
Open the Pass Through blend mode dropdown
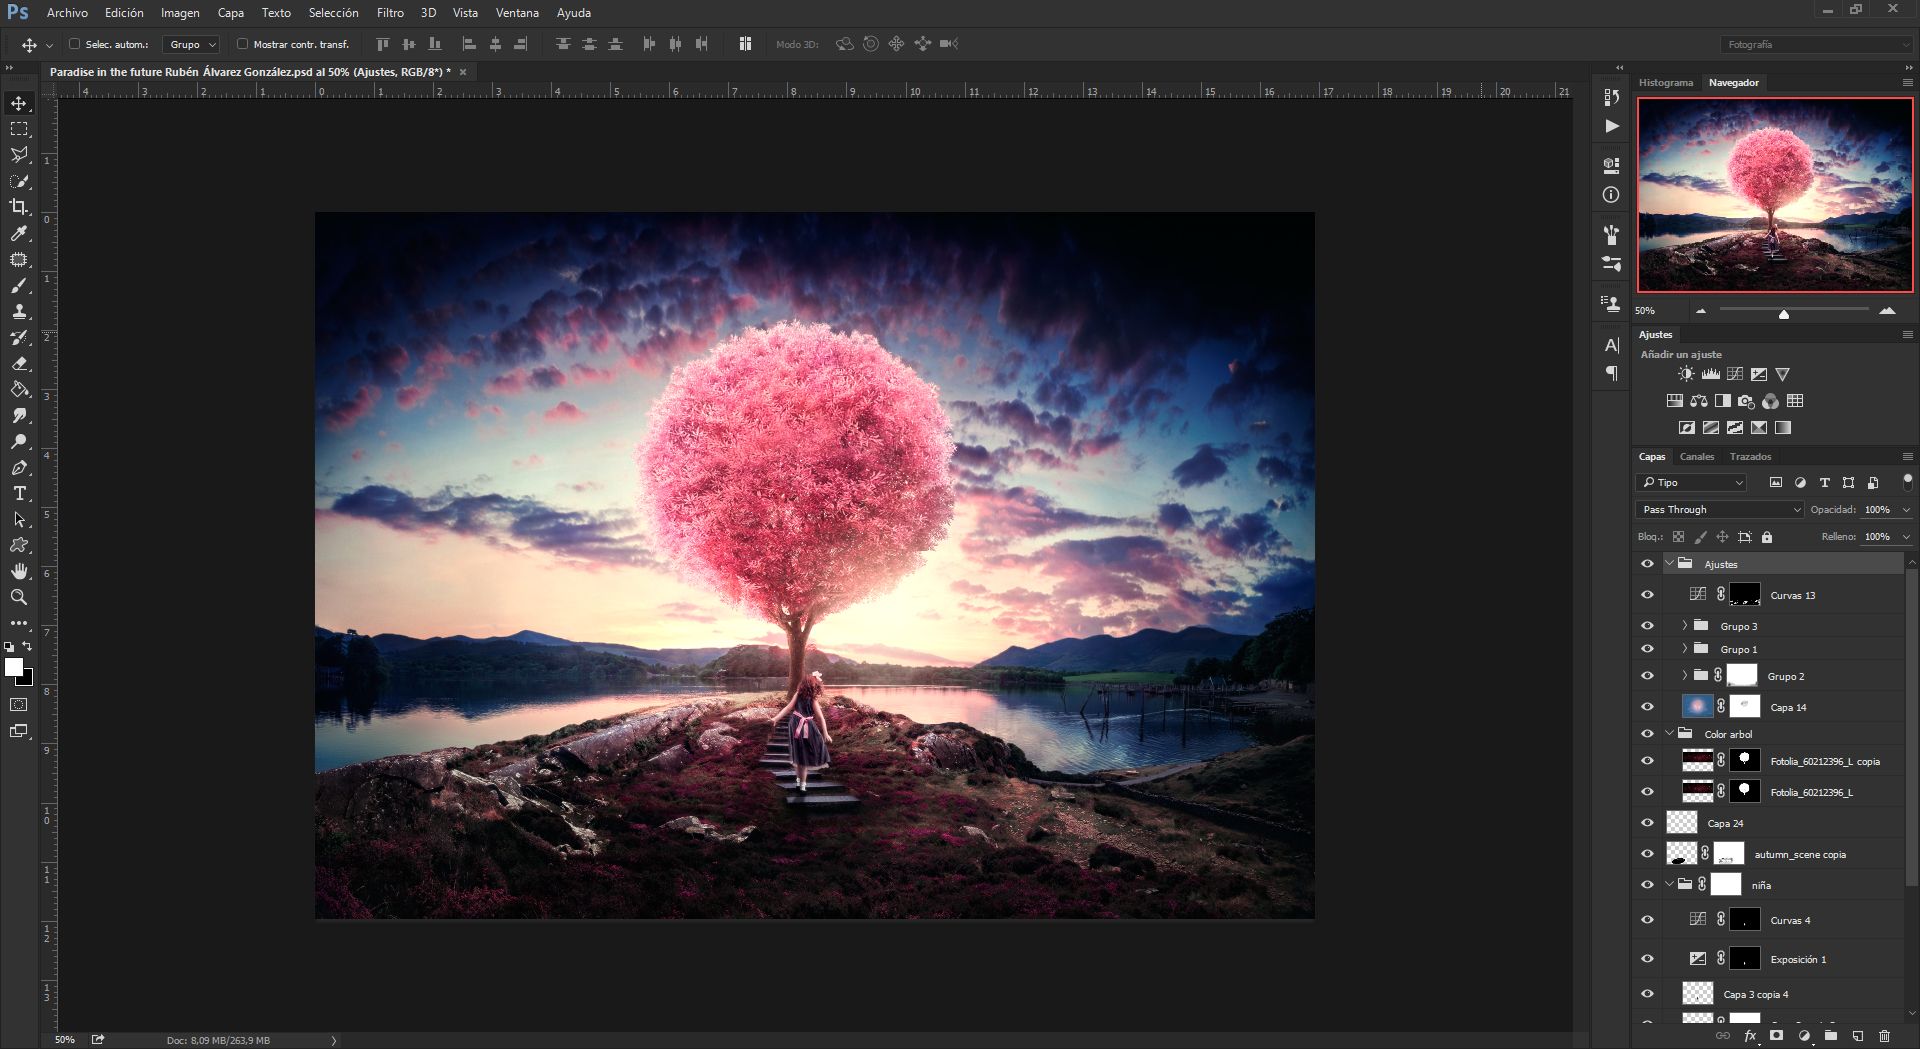click(x=1718, y=509)
